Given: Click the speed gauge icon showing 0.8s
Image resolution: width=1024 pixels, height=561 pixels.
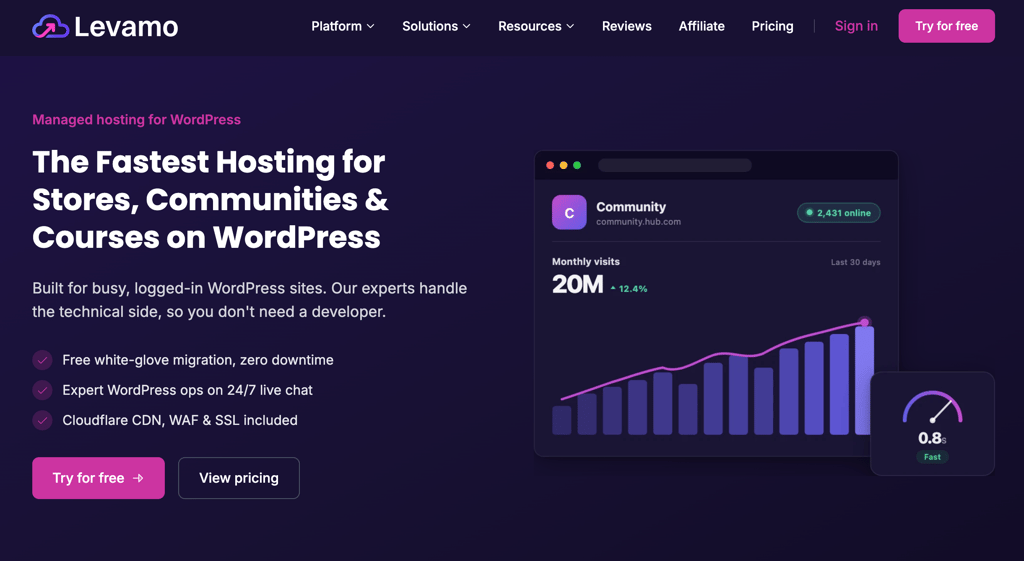Looking at the screenshot, I should pyautogui.click(x=932, y=408).
